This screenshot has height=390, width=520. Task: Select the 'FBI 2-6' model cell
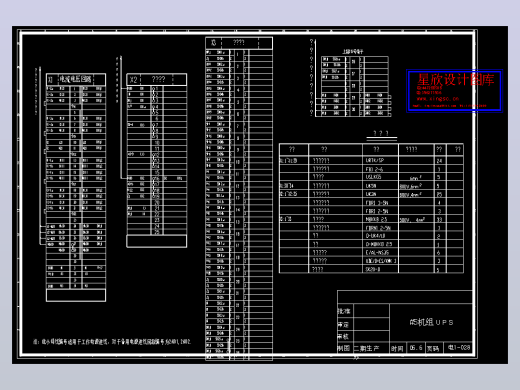tap(374, 169)
